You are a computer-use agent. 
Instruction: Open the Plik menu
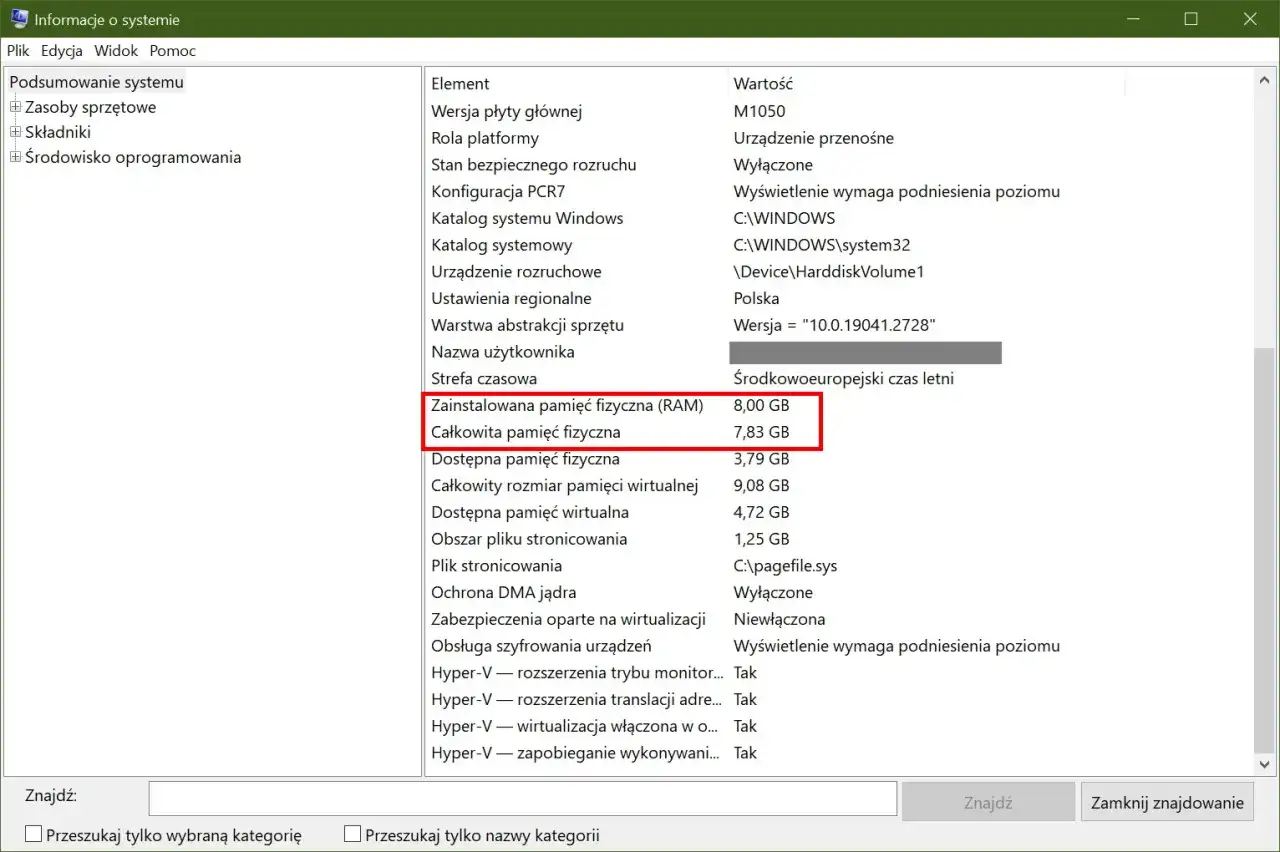click(x=17, y=50)
